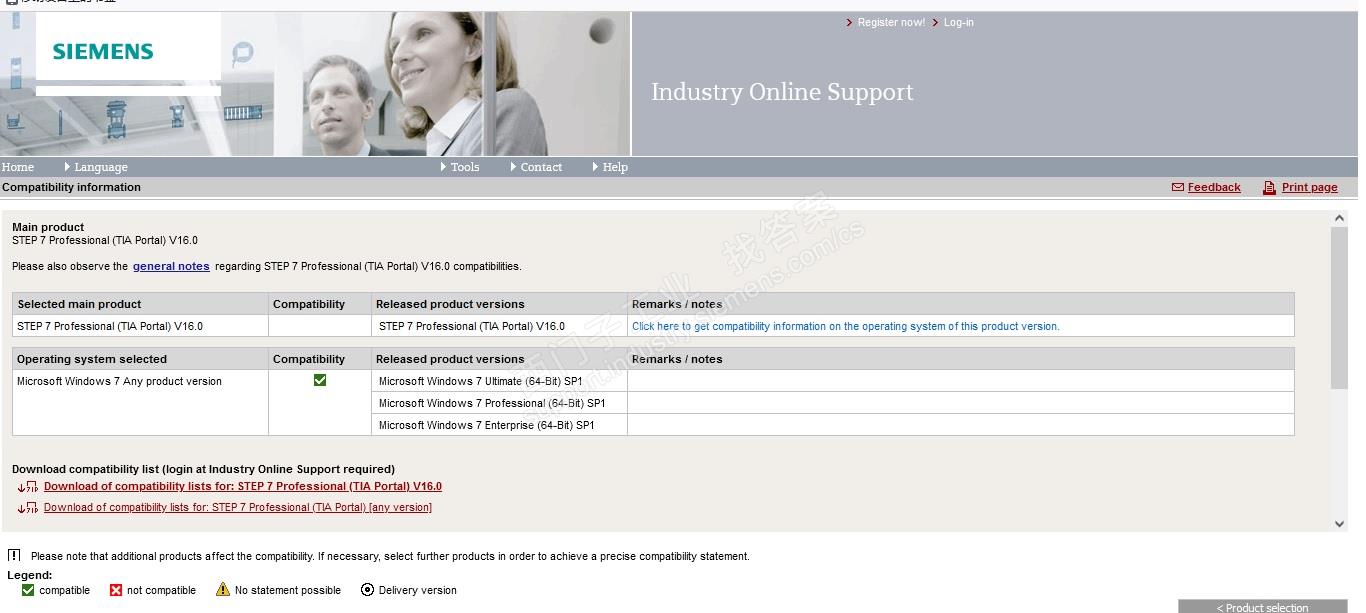
Task: Click the exclamation note icon above Legend
Action: click(x=14, y=555)
